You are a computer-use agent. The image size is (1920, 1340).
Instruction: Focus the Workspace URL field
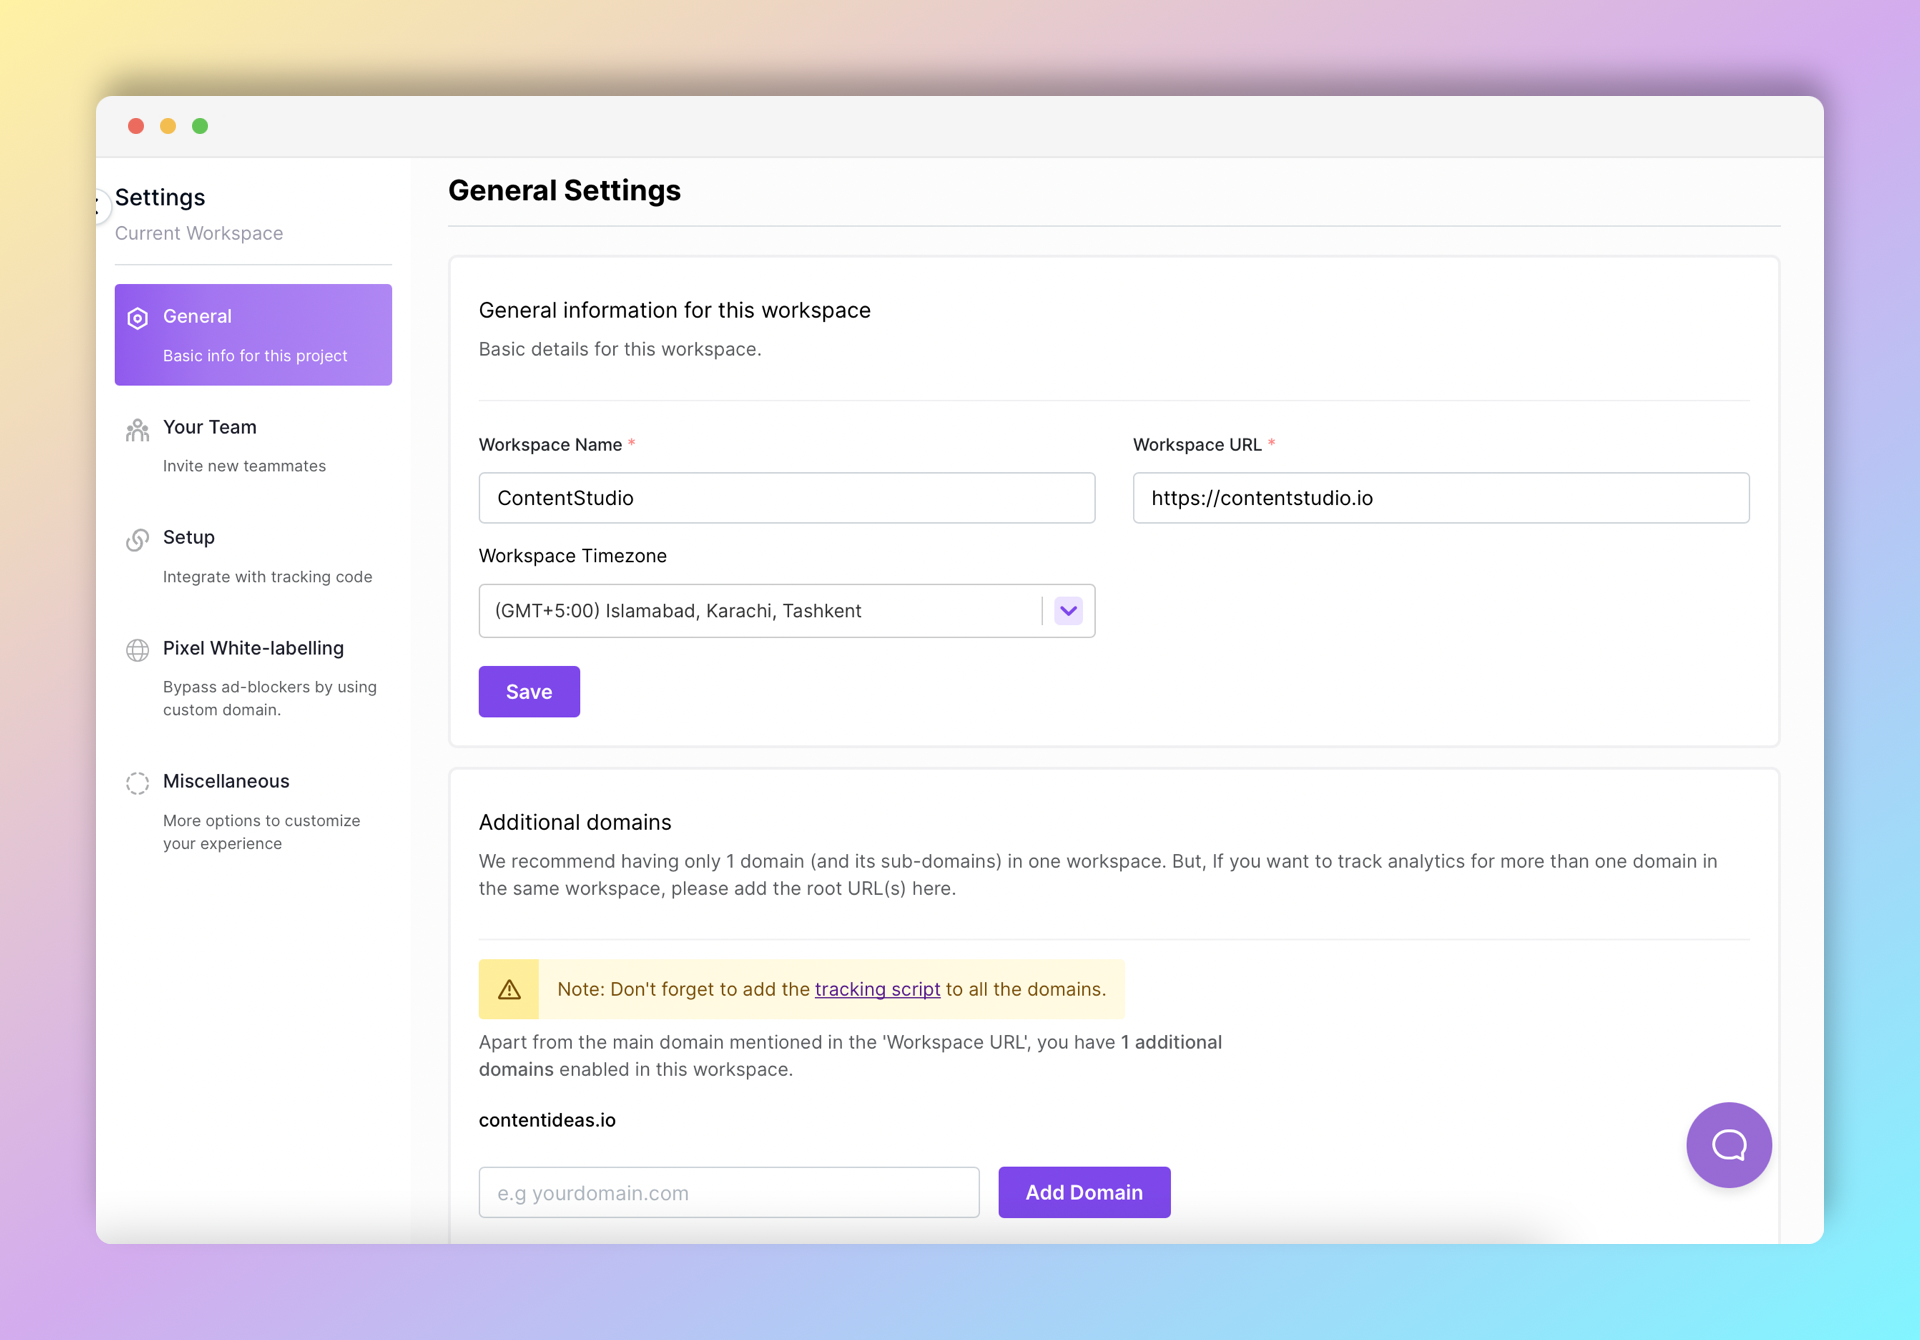1441,498
